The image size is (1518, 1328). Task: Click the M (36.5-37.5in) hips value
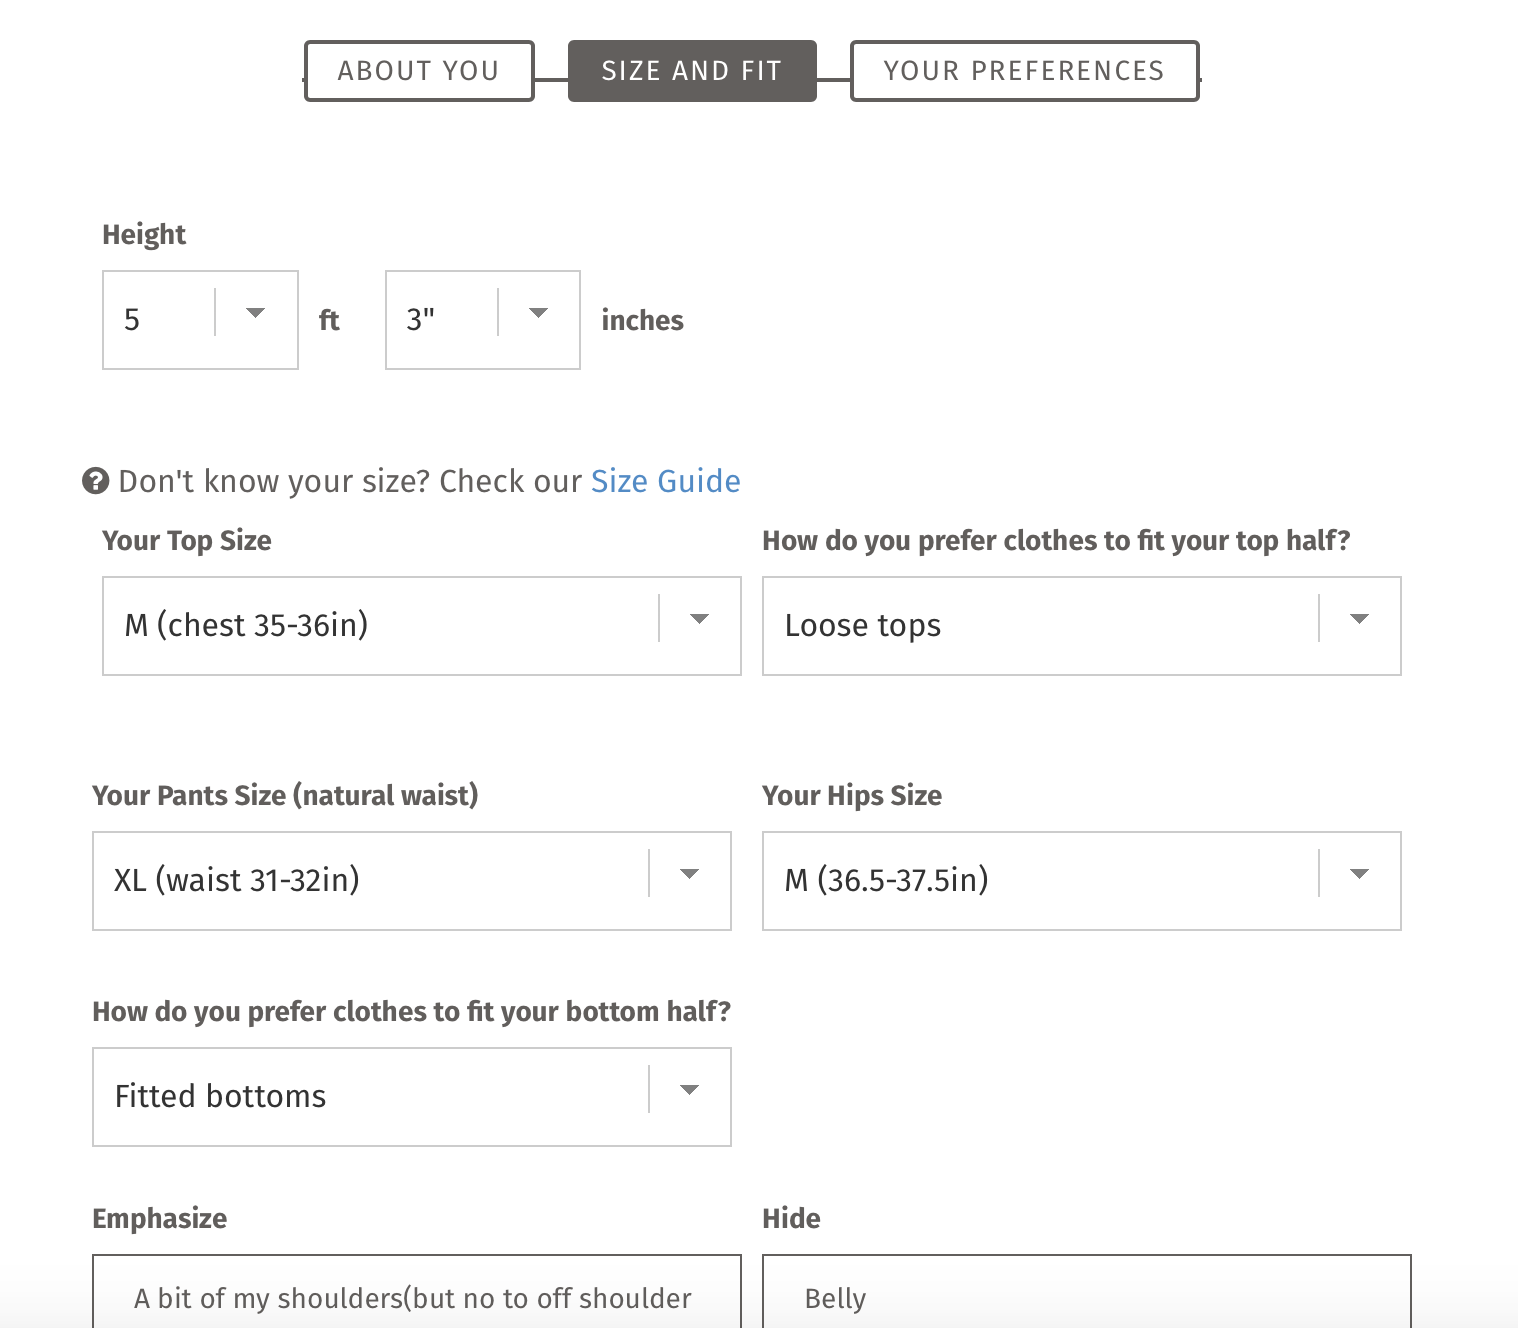tap(887, 880)
